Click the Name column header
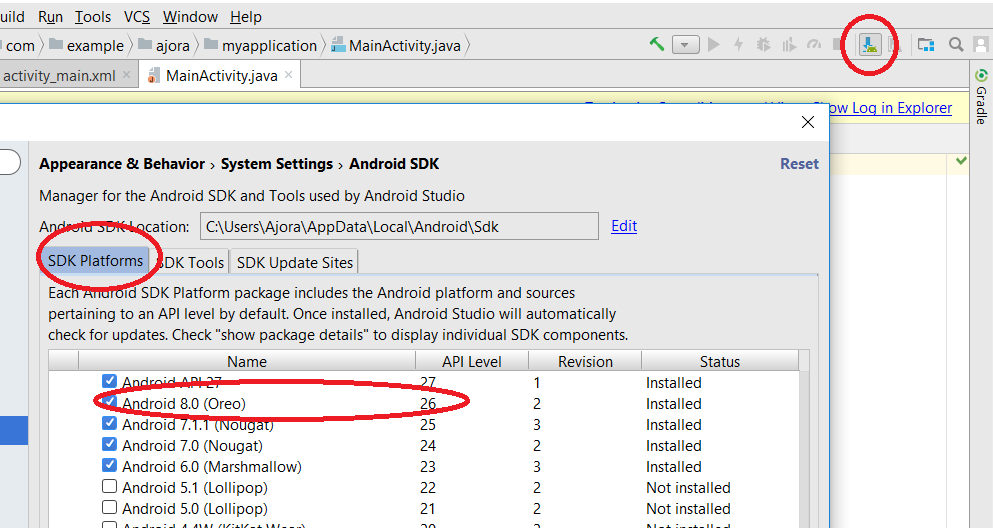The height and width of the screenshot is (528, 993). (247, 361)
